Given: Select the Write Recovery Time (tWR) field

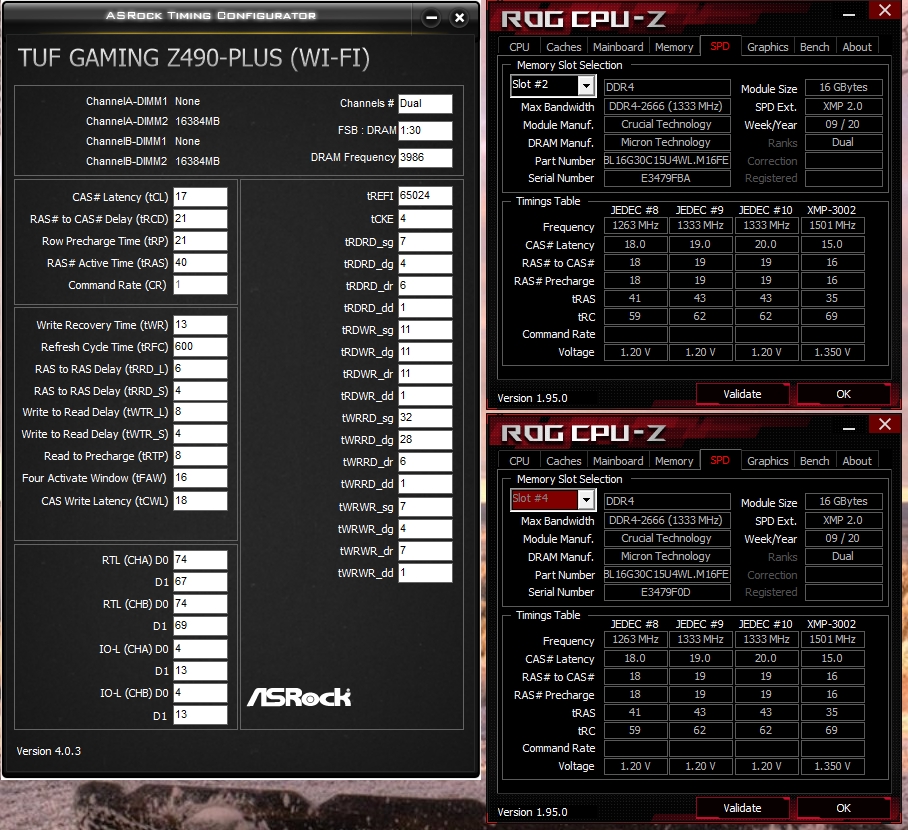Looking at the screenshot, I should (200, 325).
